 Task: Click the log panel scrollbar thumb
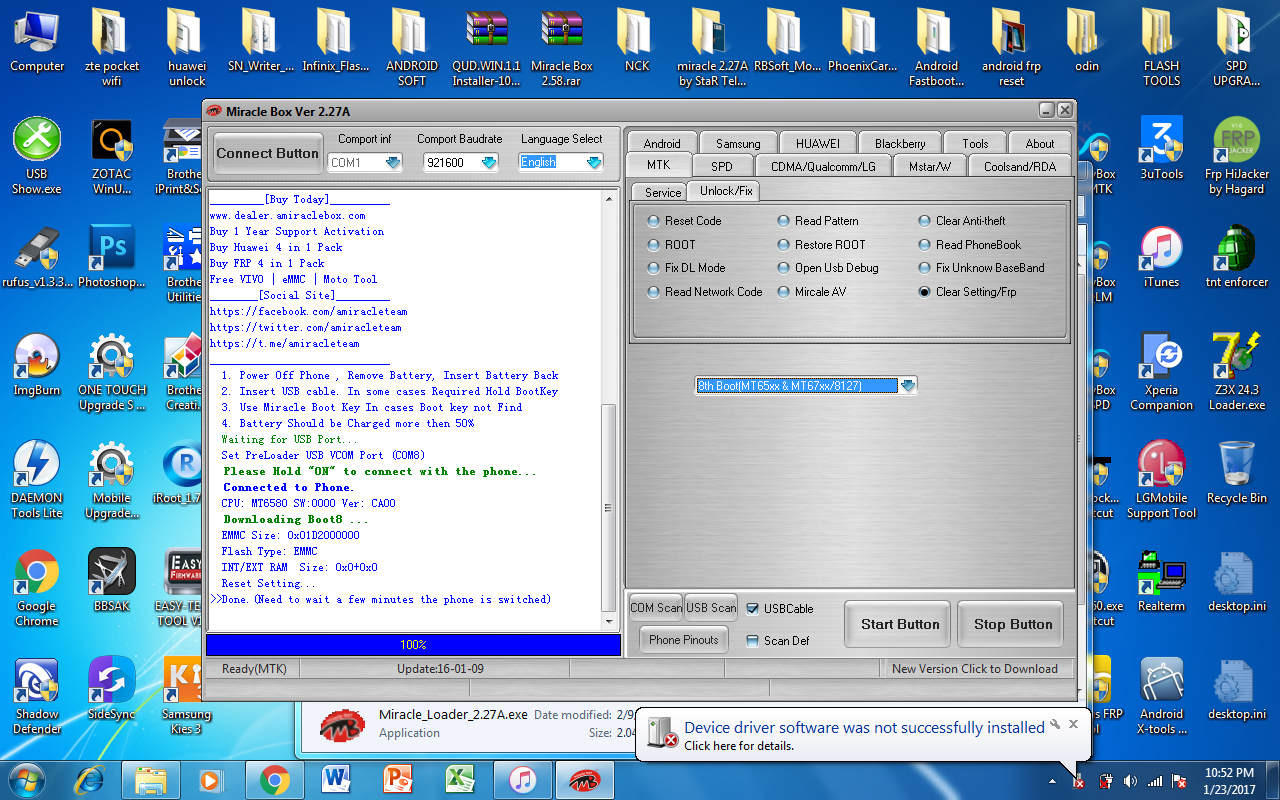click(x=608, y=506)
